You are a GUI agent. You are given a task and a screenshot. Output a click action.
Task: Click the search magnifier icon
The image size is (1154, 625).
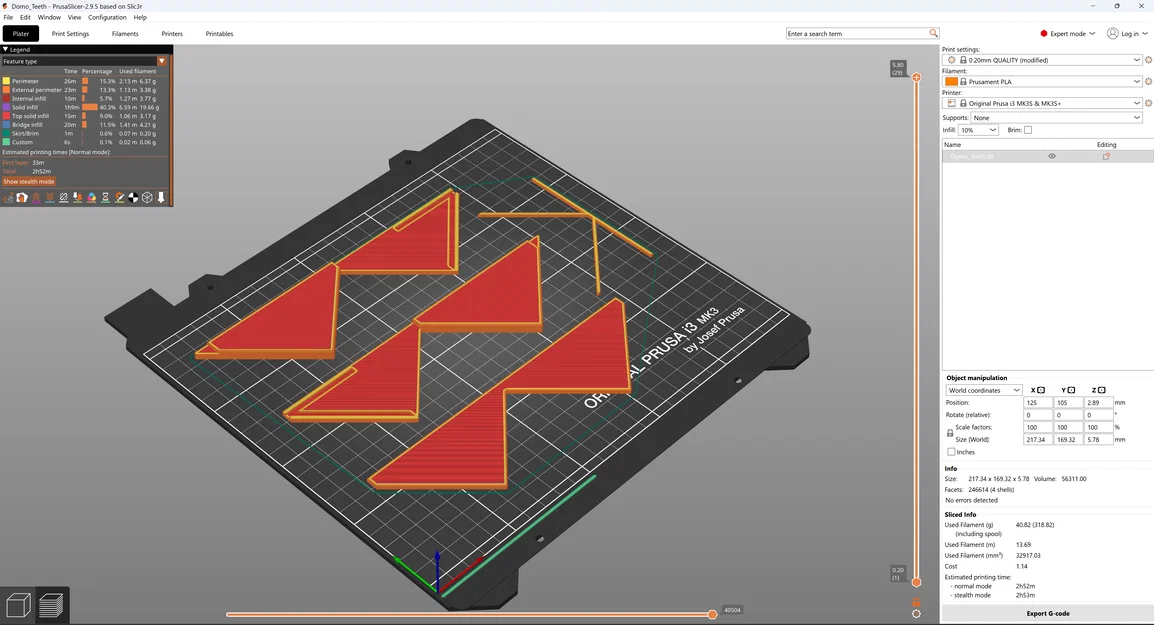tap(933, 33)
